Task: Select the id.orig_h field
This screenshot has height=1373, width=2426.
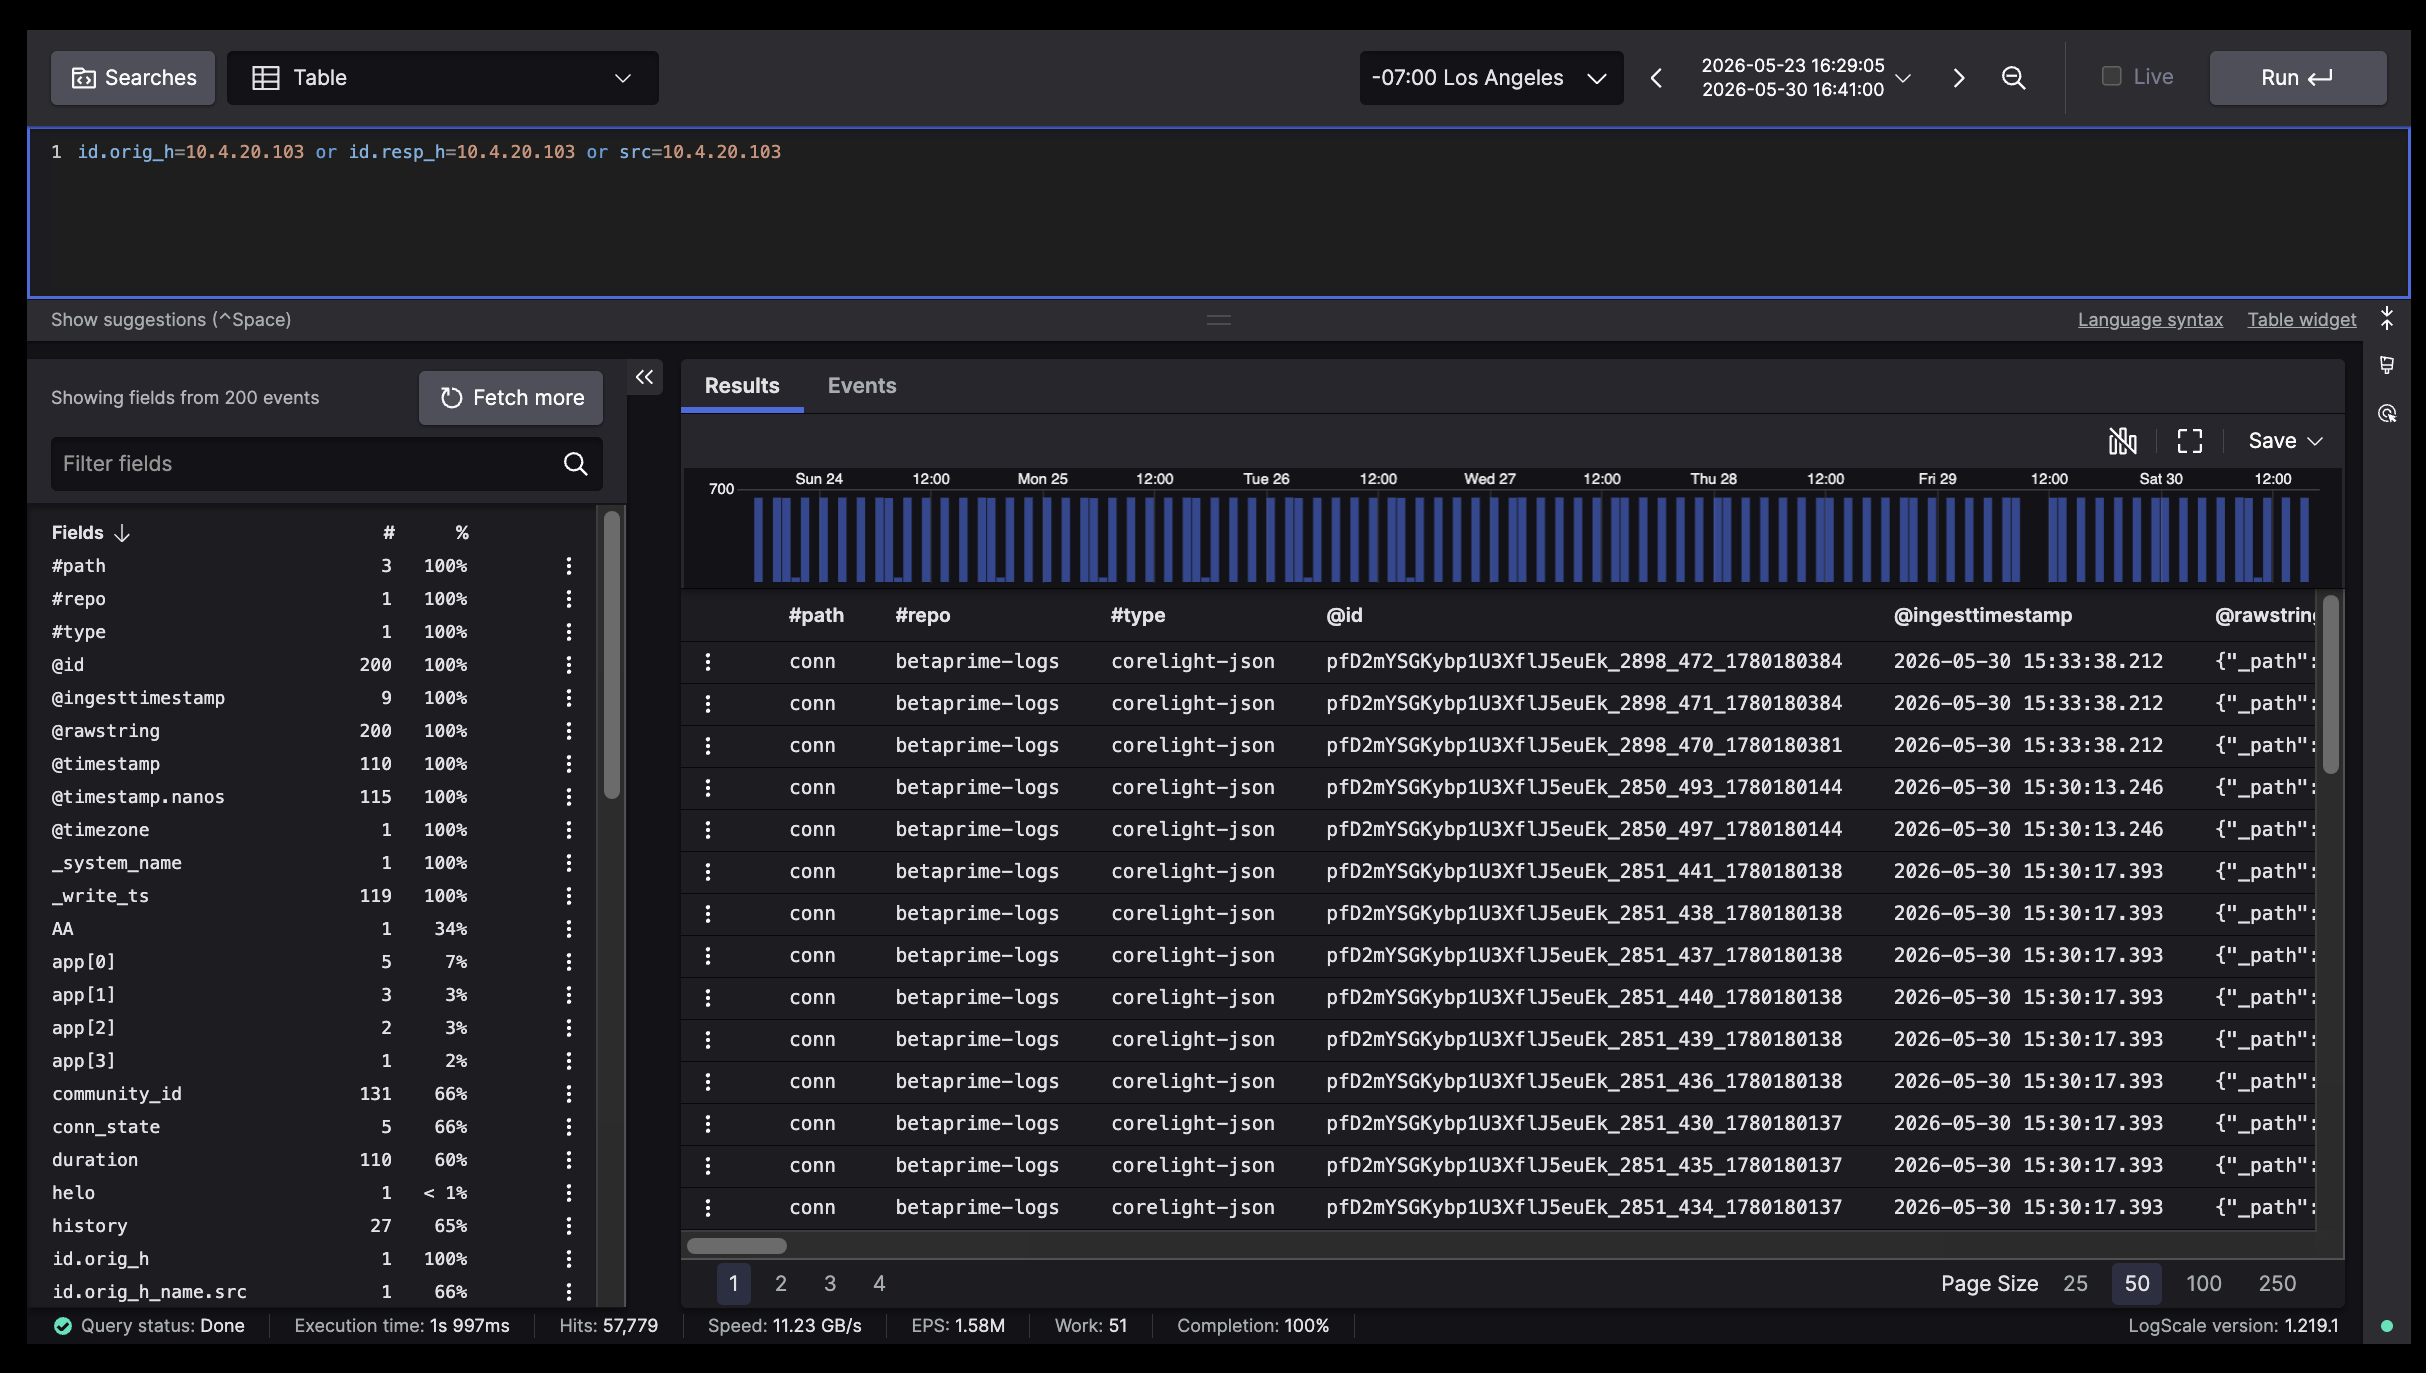Action: (100, 1259)
